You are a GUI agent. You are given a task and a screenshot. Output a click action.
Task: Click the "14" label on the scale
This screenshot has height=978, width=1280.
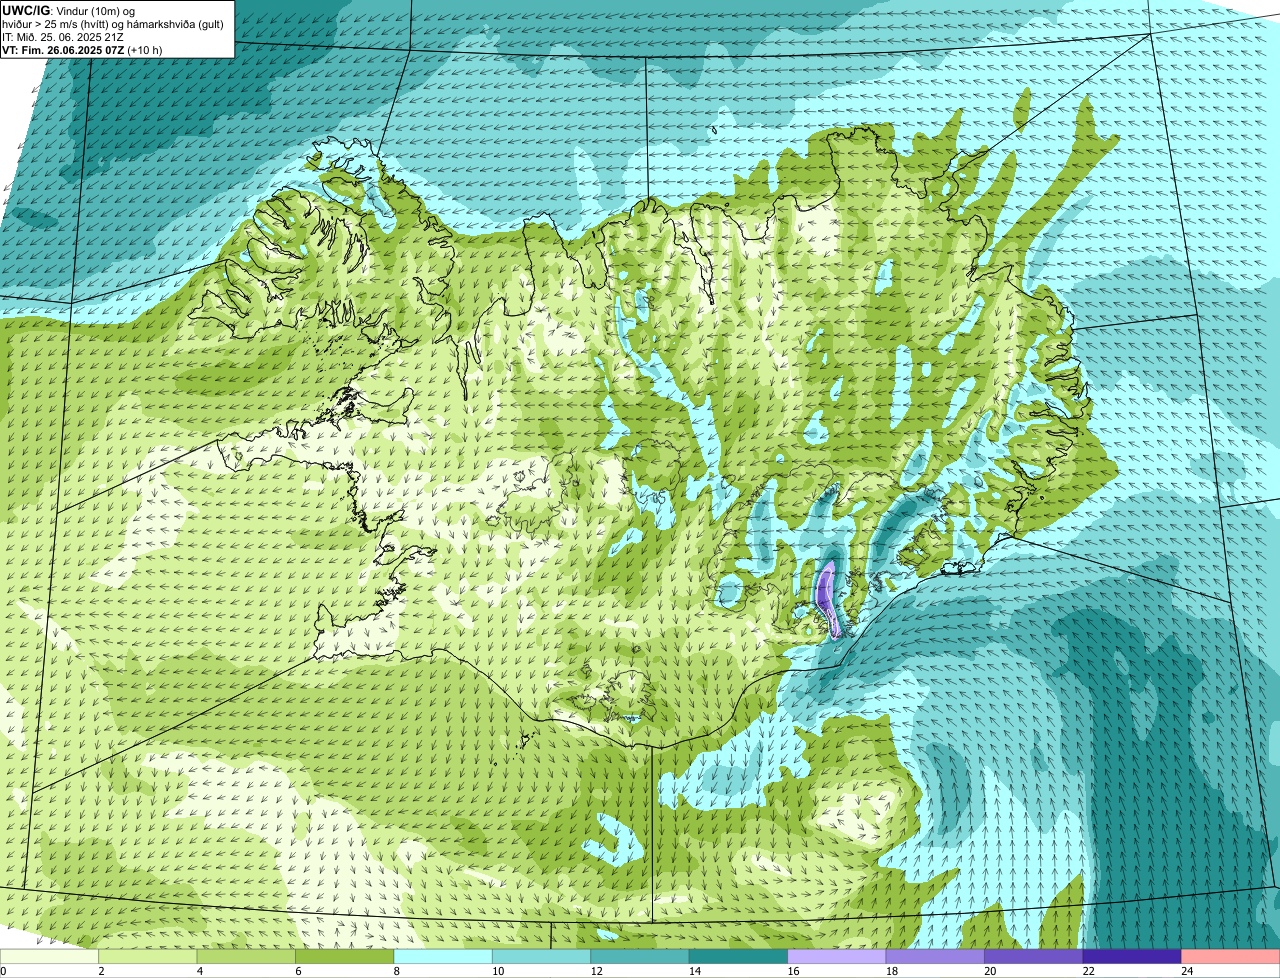click(695, 971)
